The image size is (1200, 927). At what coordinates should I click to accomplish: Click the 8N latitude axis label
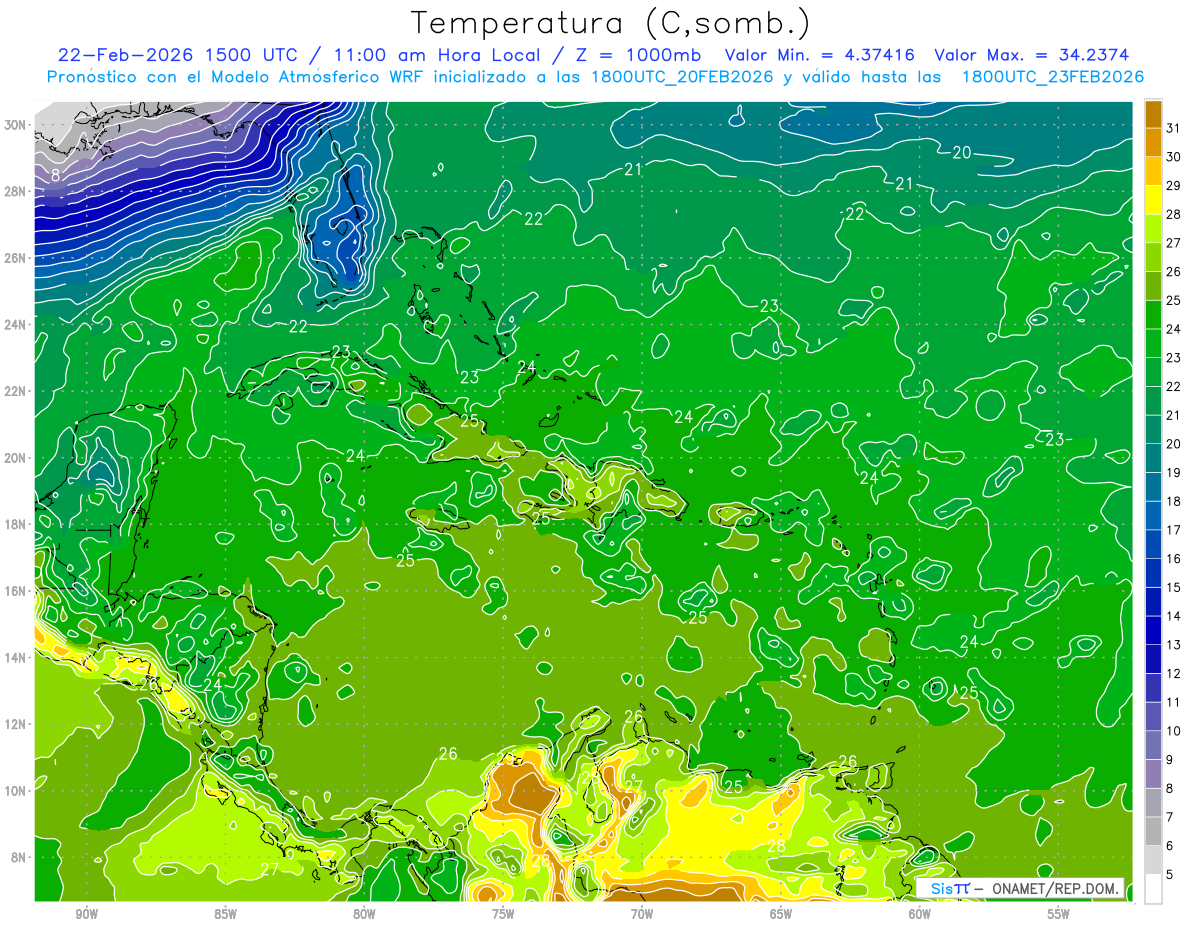point(20,857)
